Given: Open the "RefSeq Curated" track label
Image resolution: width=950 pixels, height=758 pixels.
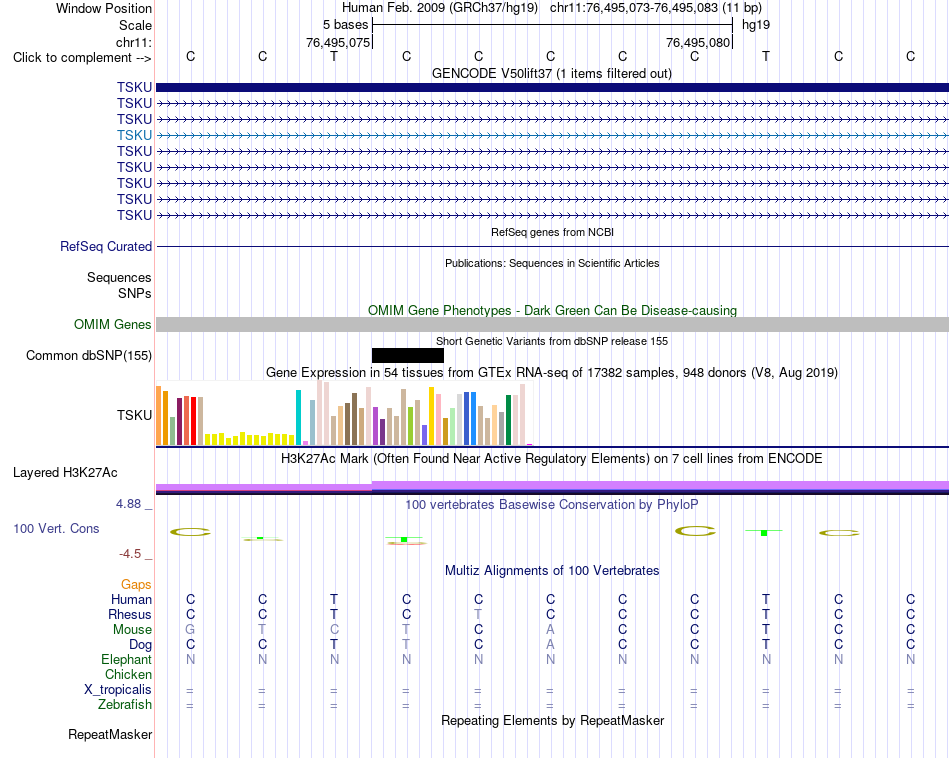Looking at the screenshot, I should coord(106,247).
